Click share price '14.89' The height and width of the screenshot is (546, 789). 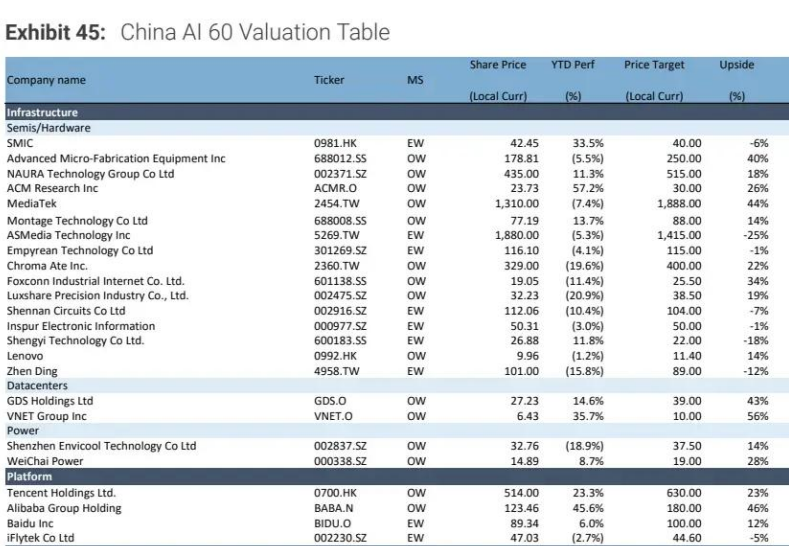click(525, 461)
